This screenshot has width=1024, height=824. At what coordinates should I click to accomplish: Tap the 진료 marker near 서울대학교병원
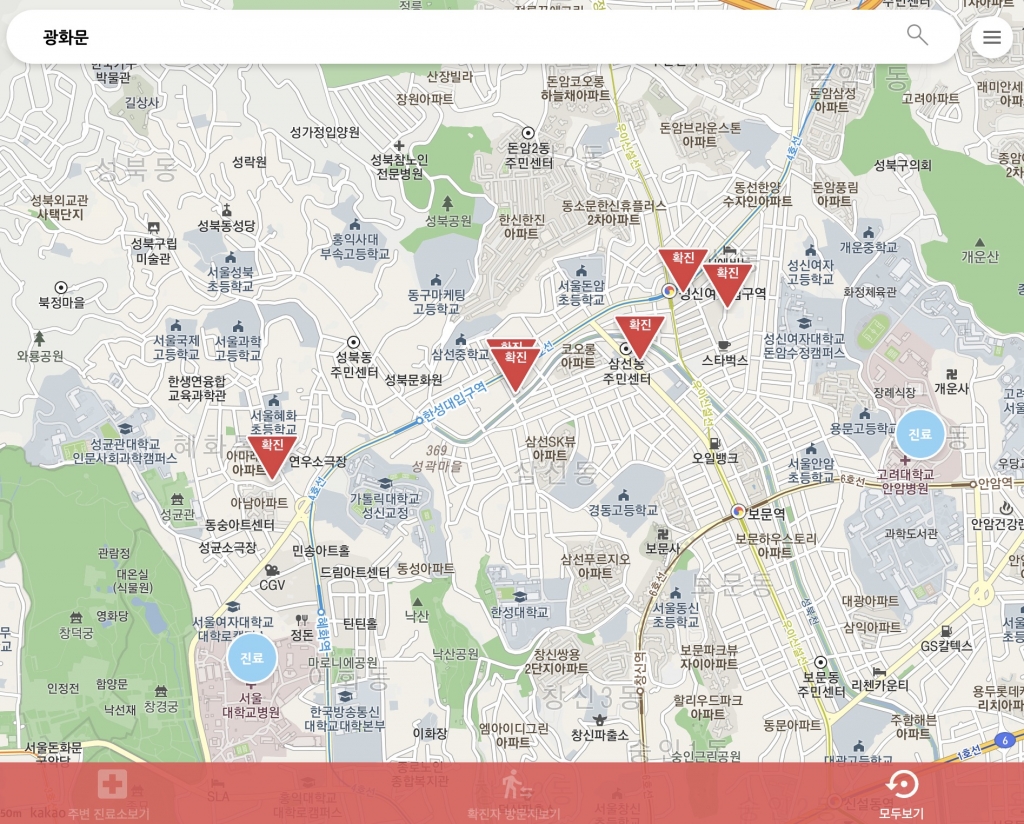(252, 658)
